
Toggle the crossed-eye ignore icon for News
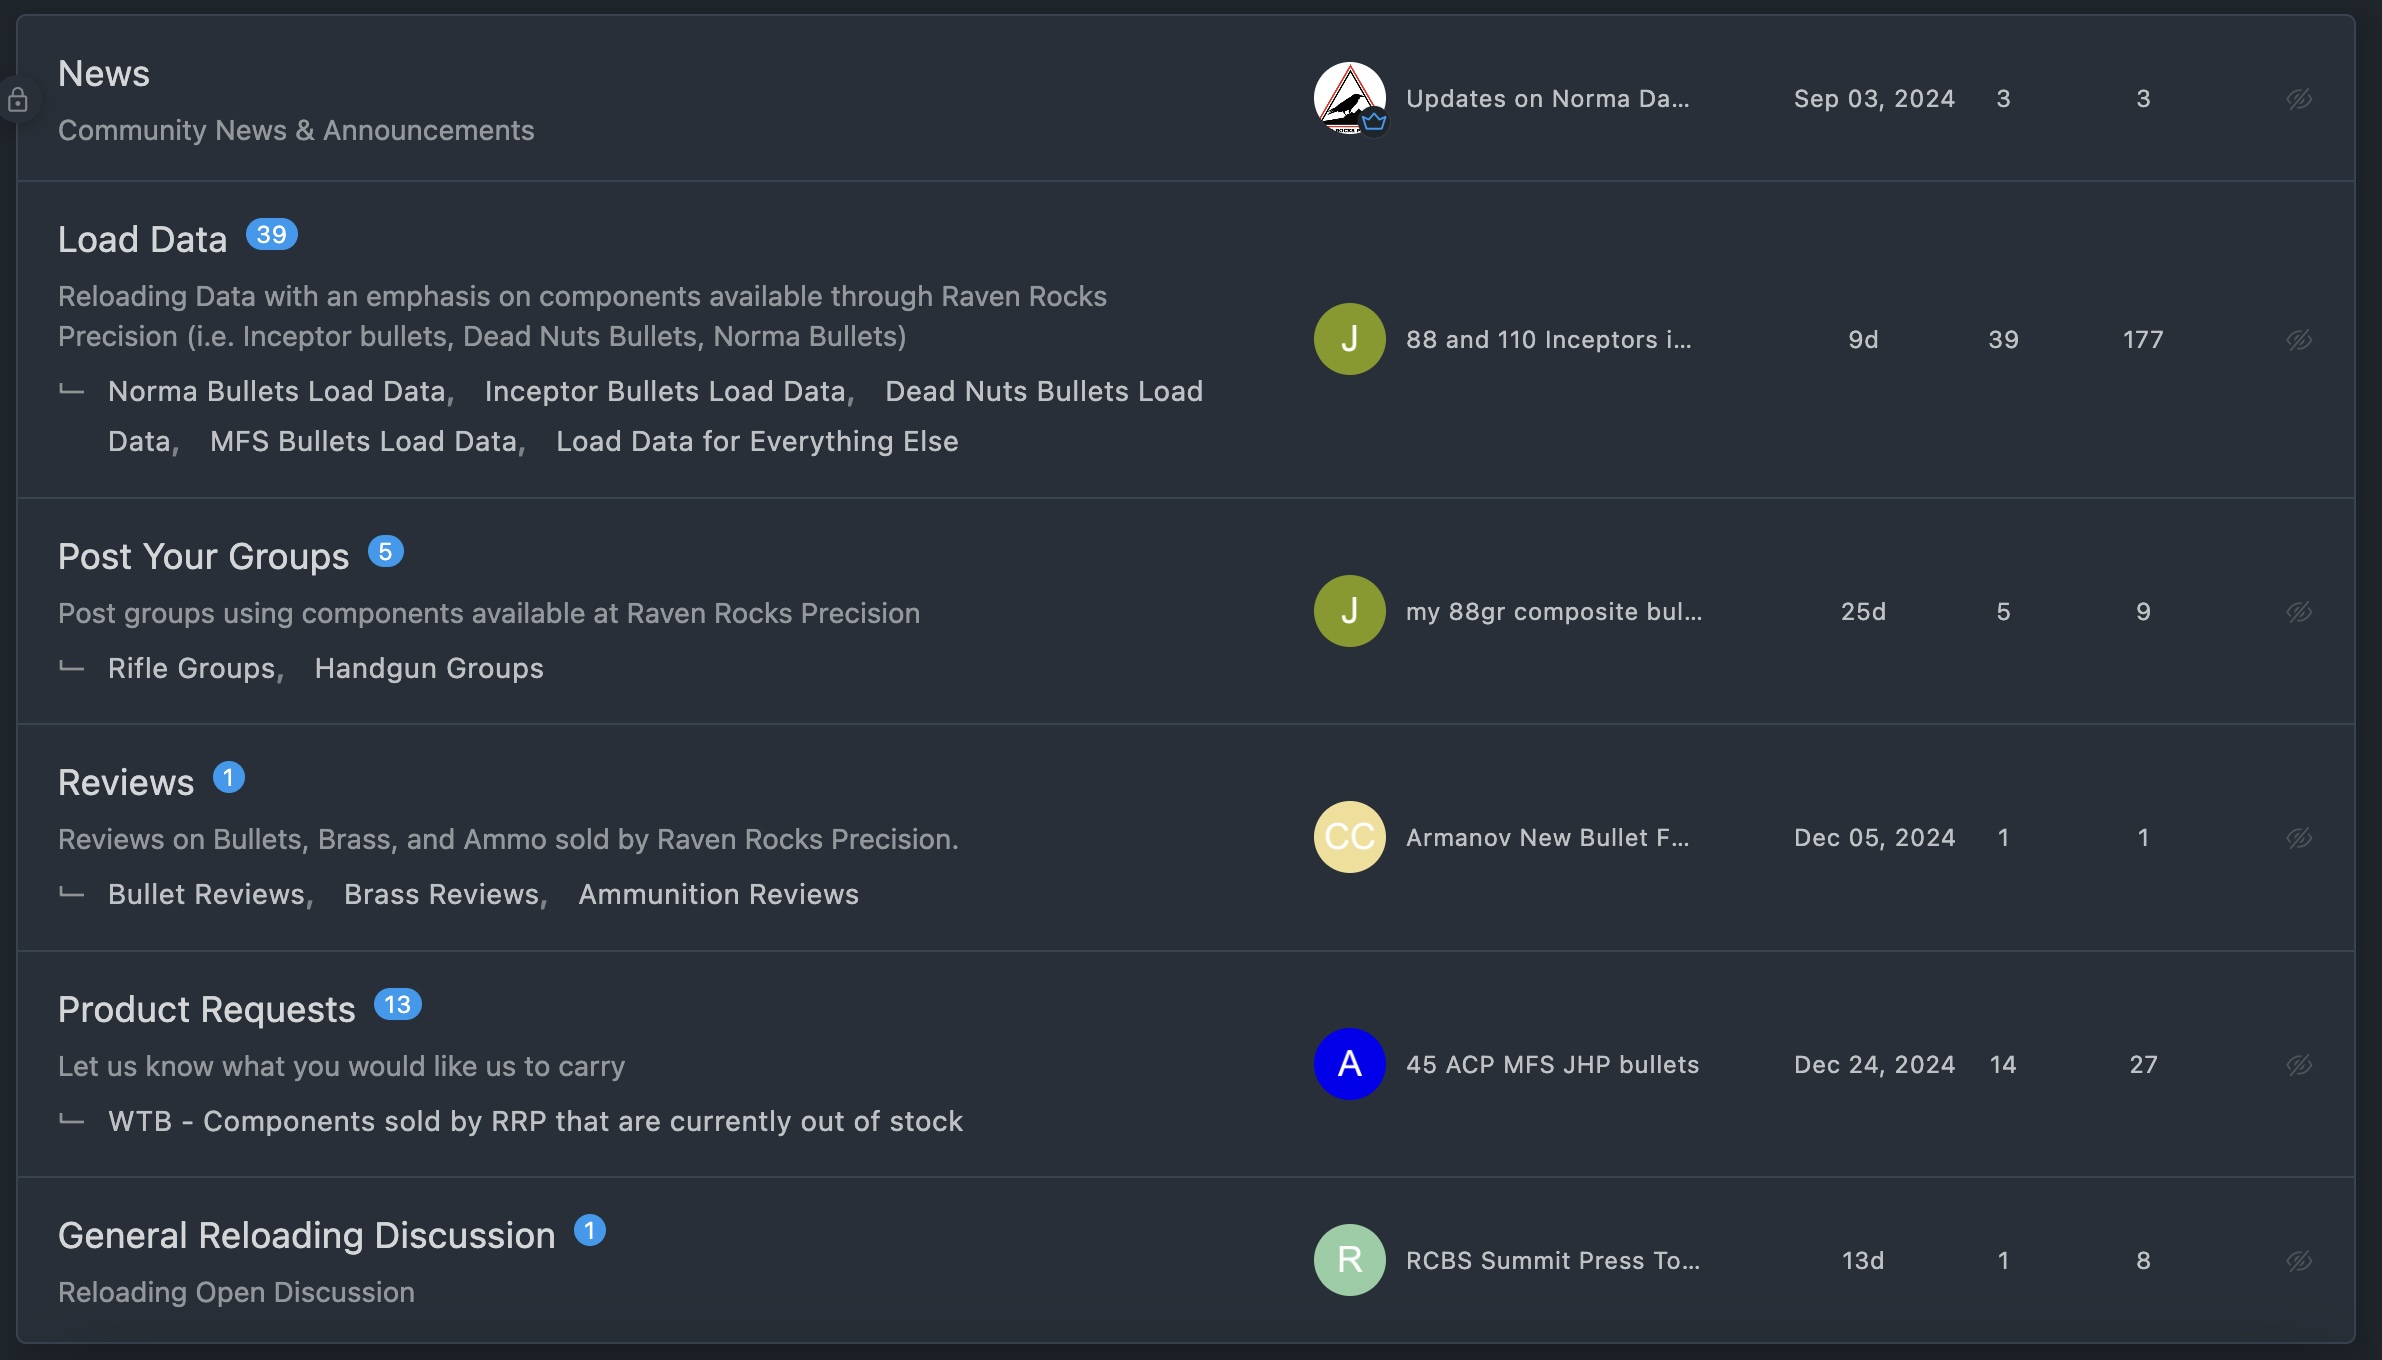2299,99
